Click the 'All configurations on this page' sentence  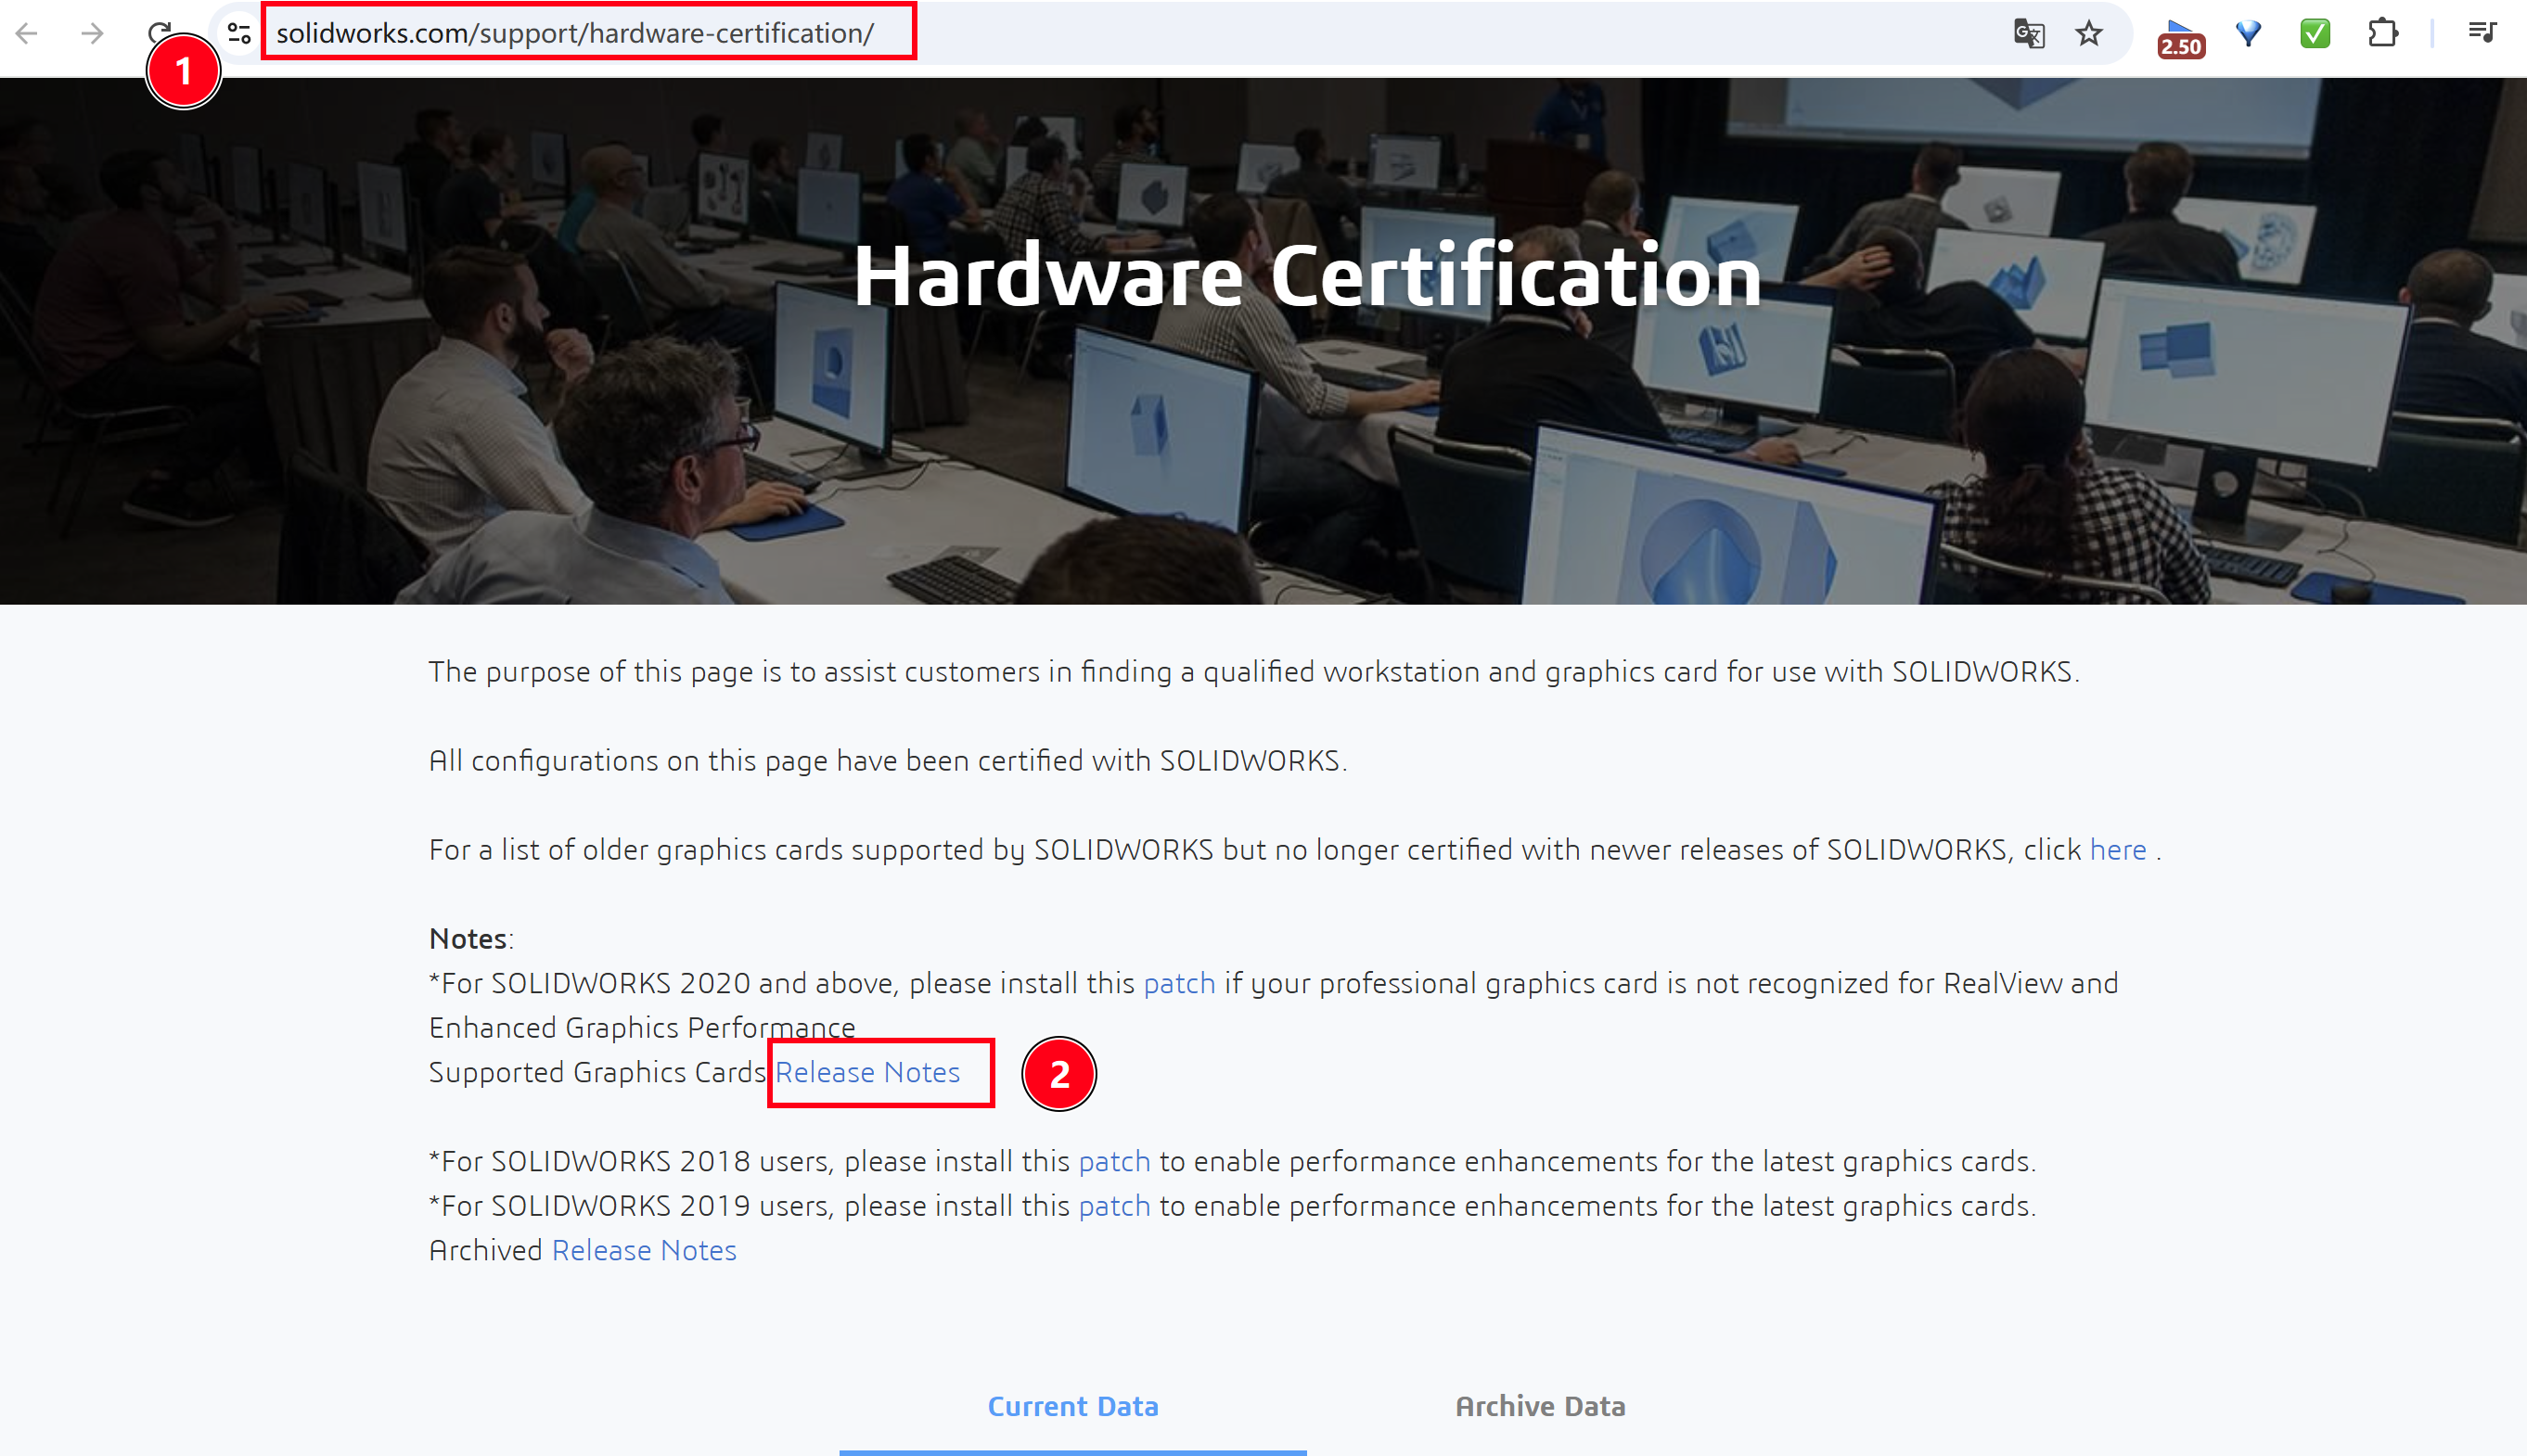[888, 761]
